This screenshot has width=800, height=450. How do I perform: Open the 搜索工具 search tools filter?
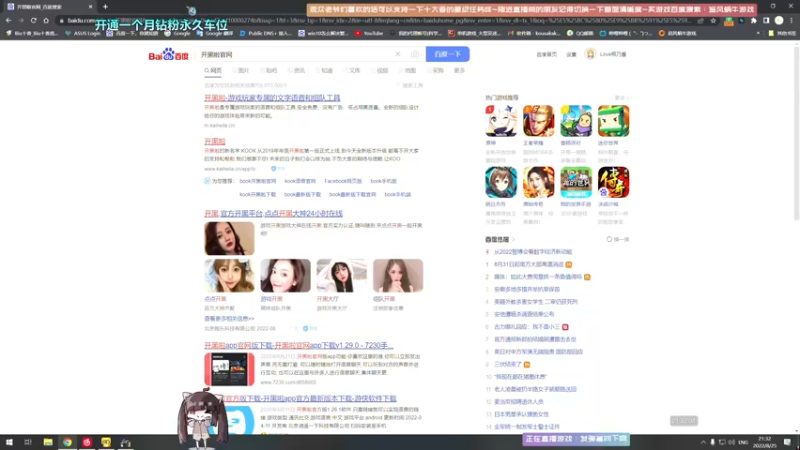[x=410, y=85]
